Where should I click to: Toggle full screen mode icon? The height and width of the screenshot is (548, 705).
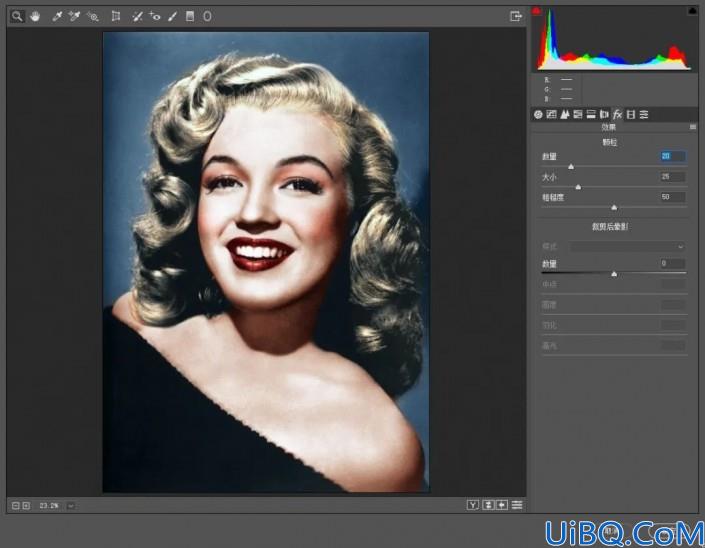[516, 17]
